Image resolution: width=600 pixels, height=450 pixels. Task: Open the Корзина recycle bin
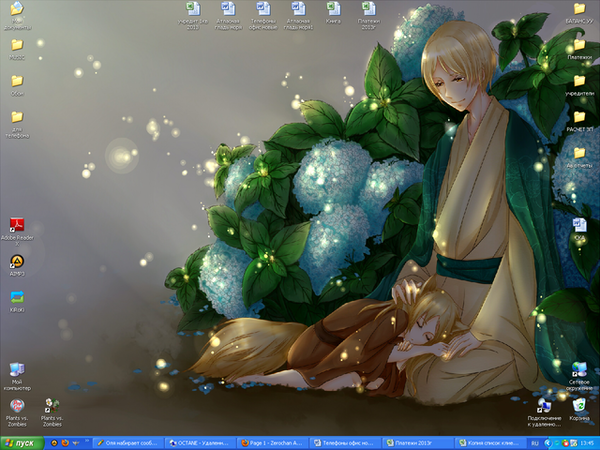579,404
